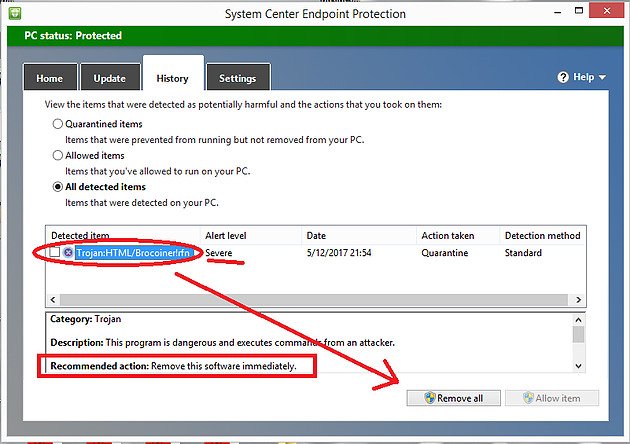This screenshot has height=444, width=630.
Task: Select the All detected items radio button
Action: 58,187
